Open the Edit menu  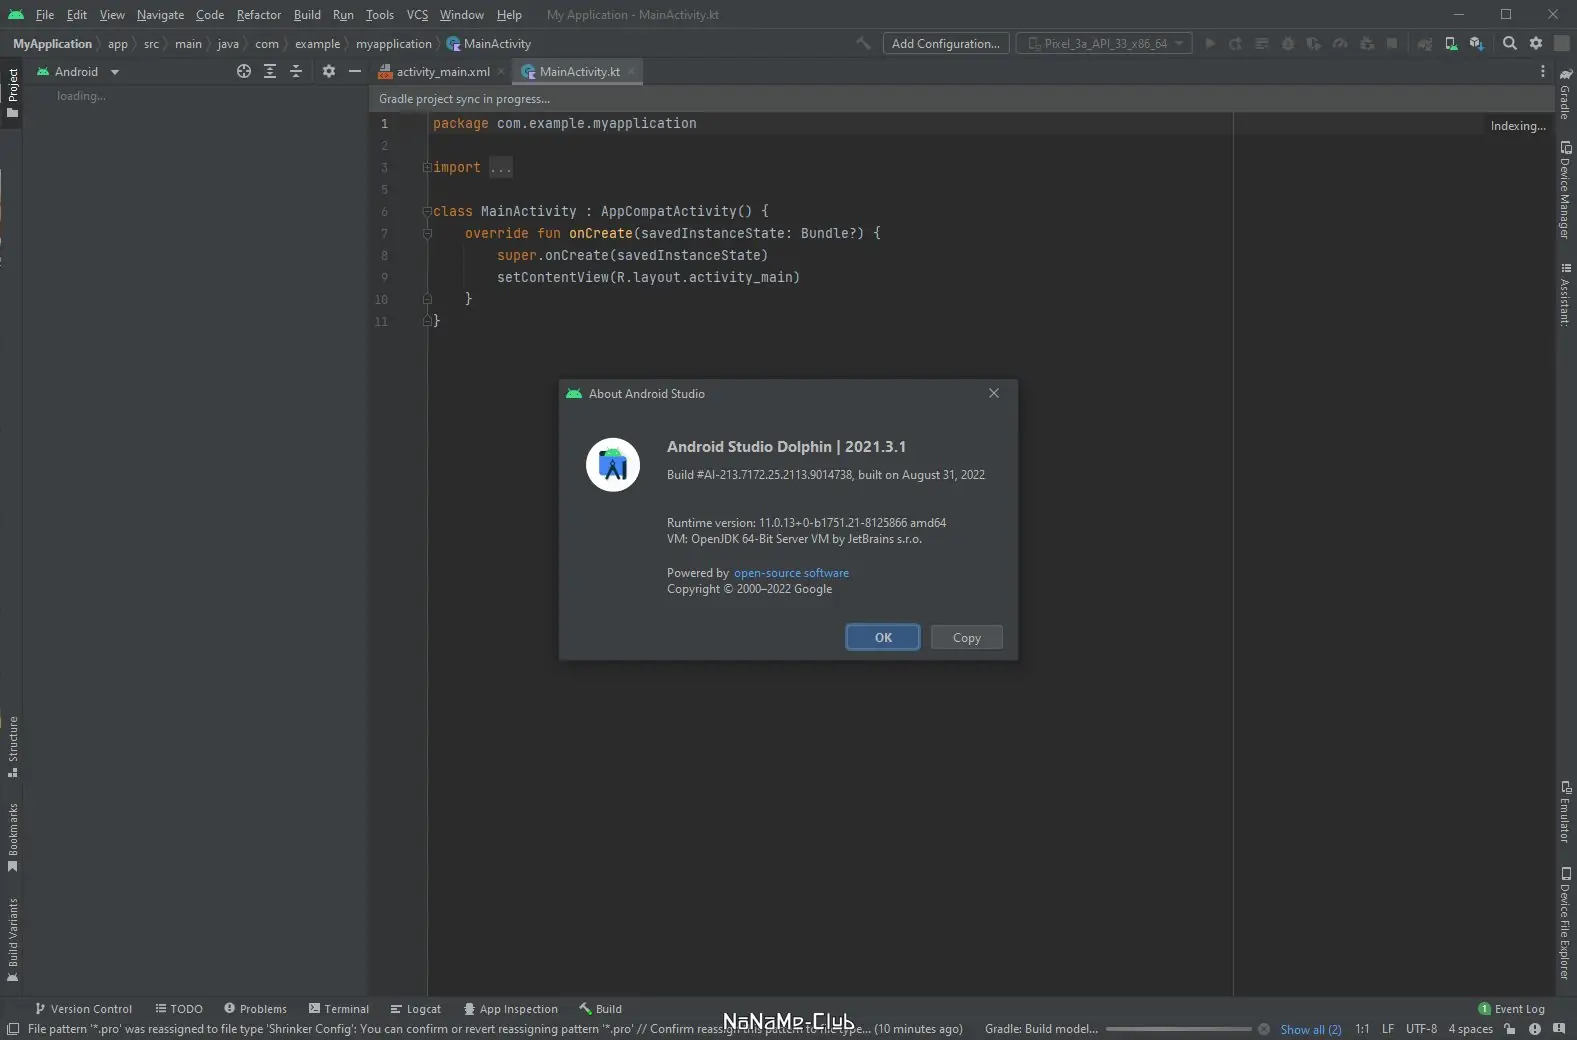(77, 15)
